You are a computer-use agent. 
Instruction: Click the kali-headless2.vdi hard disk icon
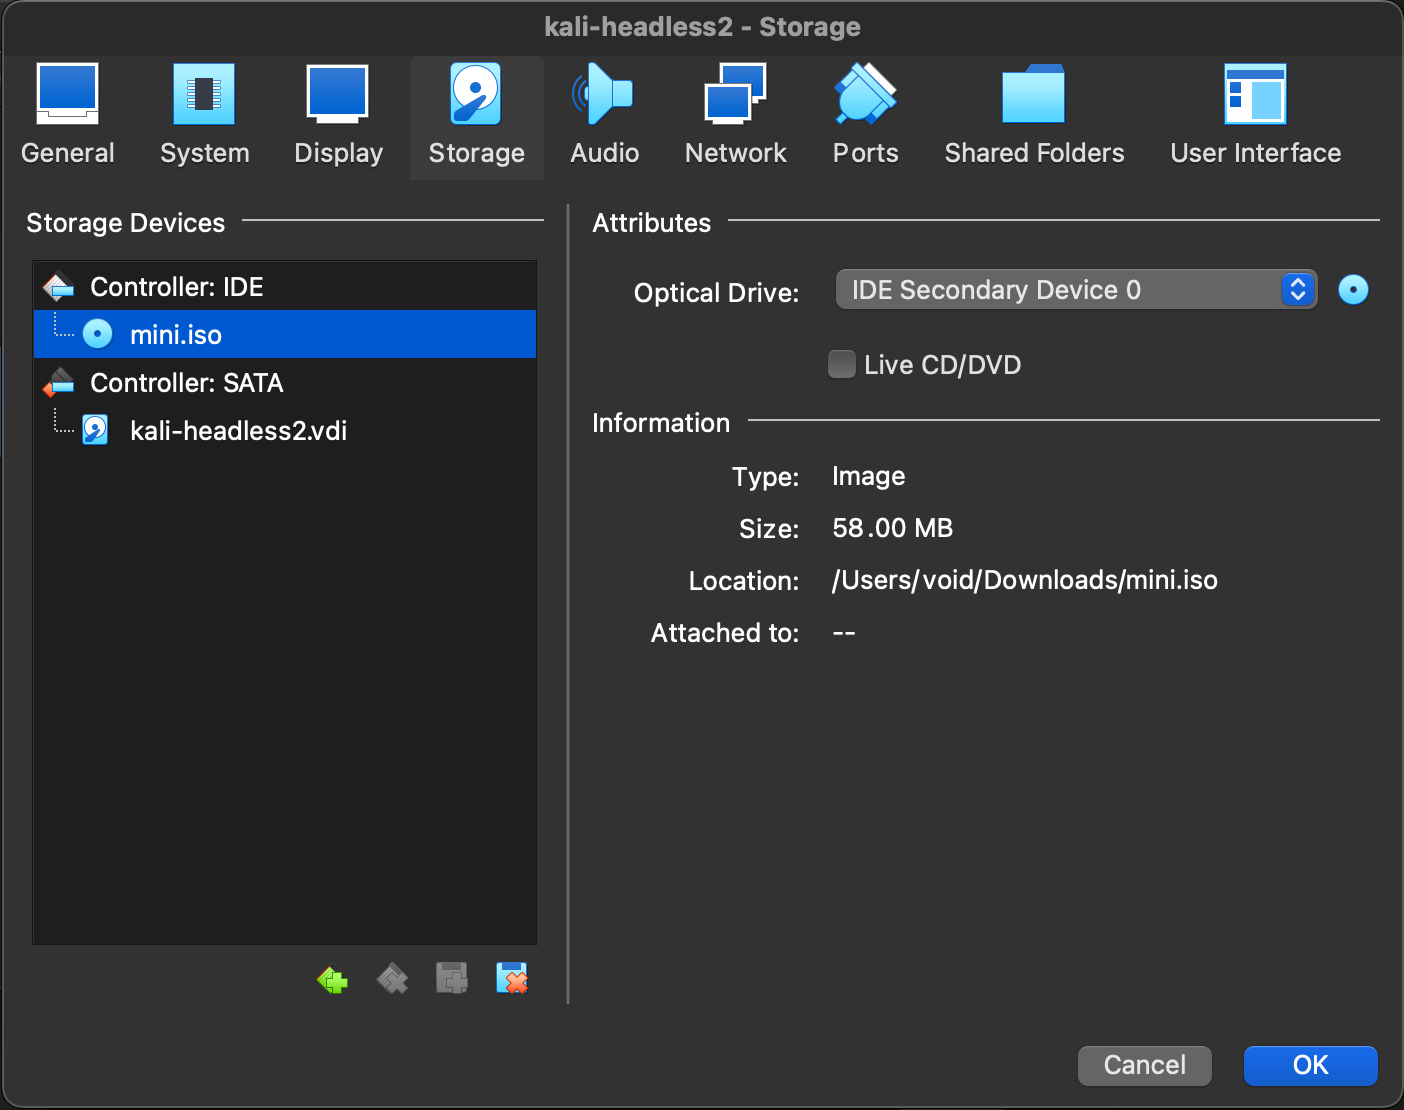coord(95,430)
